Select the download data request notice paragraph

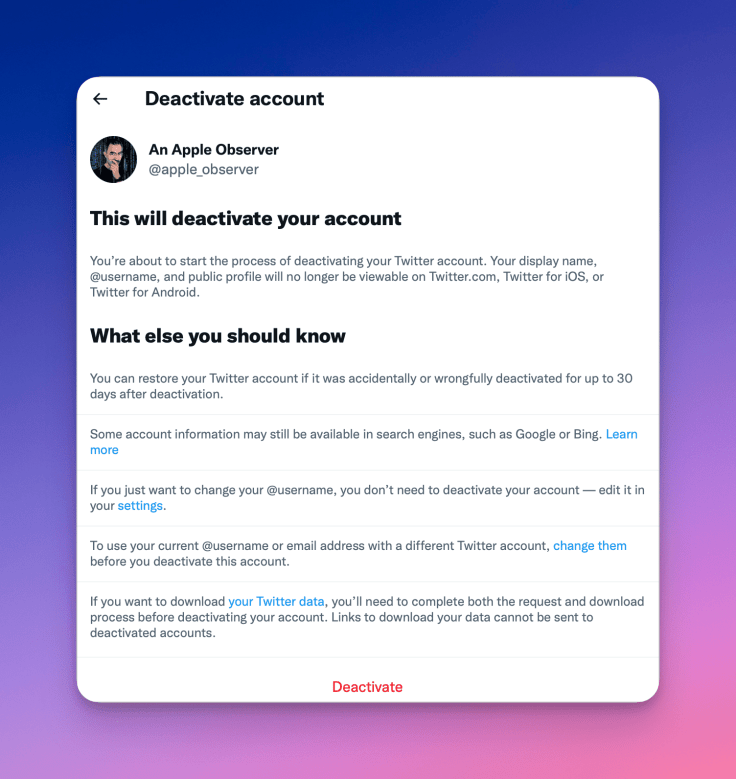[367, 617]
